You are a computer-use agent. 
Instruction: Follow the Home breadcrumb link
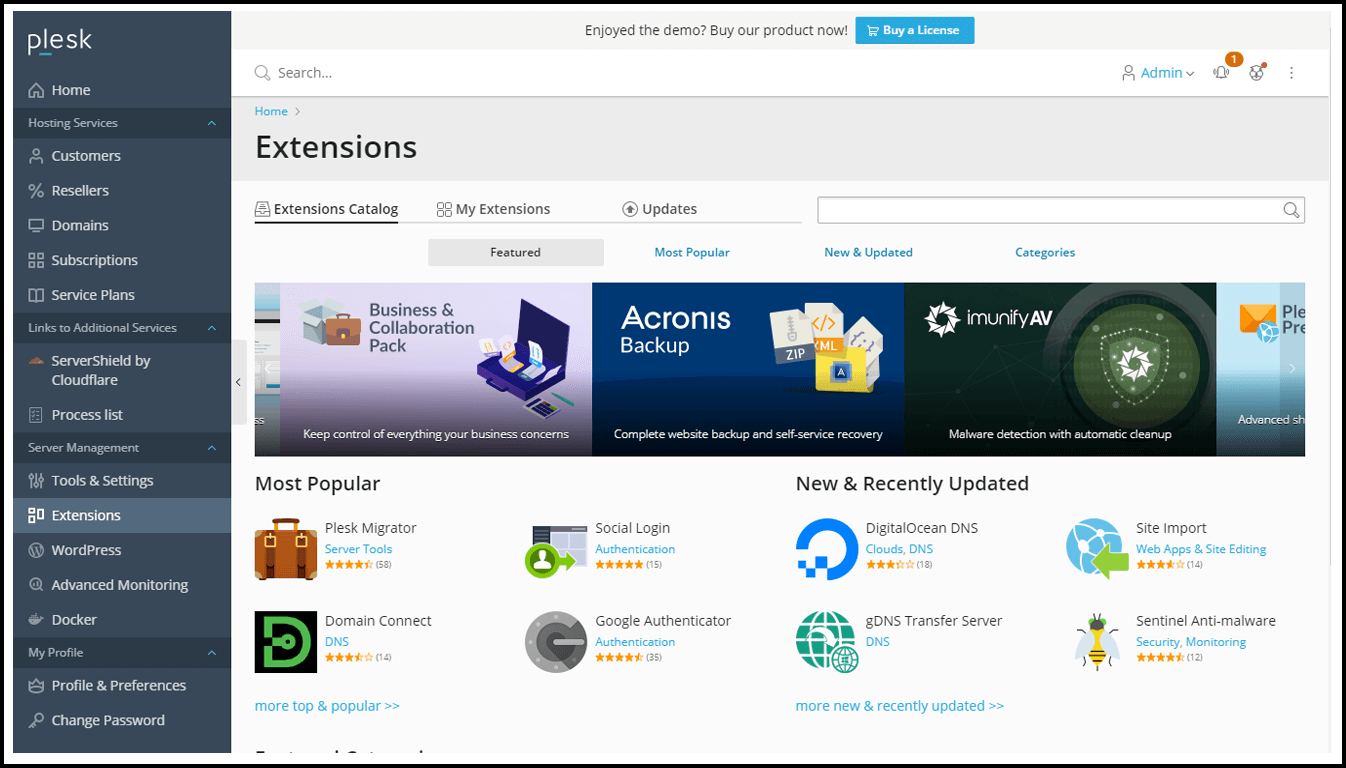click(271, 111)
